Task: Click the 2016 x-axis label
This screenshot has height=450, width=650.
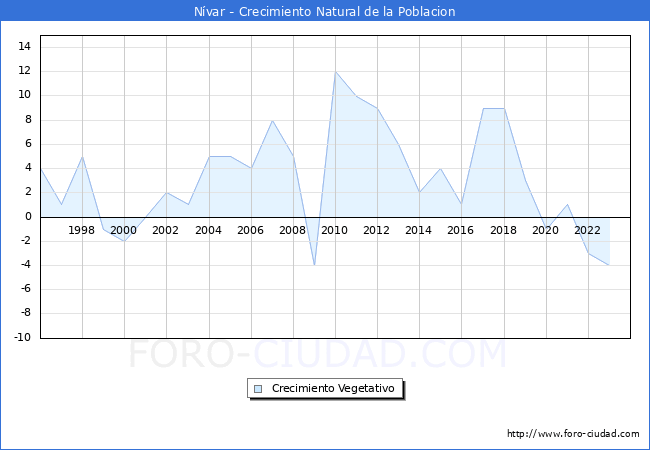Action: click(460, 230)
